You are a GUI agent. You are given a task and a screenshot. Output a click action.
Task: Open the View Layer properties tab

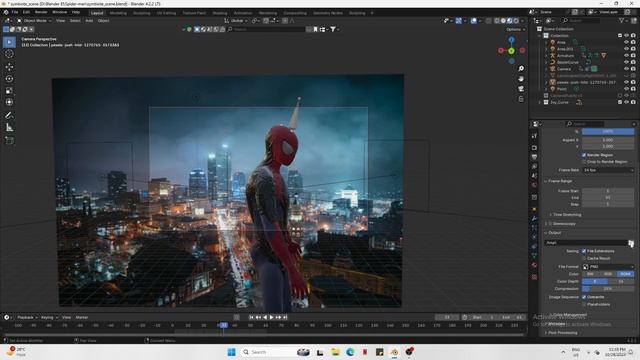click(534, 166)
